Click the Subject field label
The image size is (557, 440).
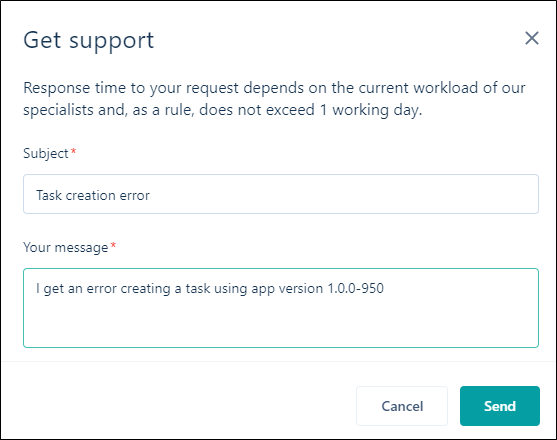click(x=45, y=153)
